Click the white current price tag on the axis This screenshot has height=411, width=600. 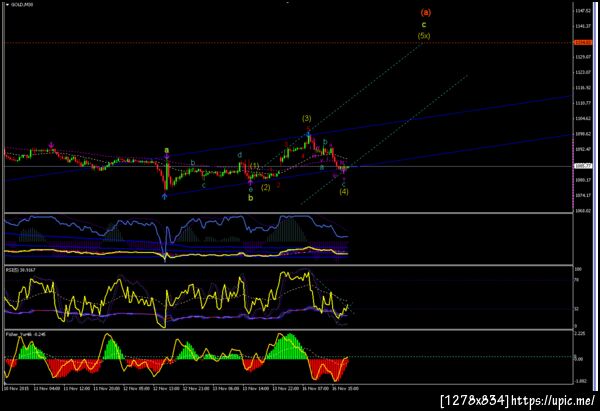pyautogui.click(x=583, y=166)
